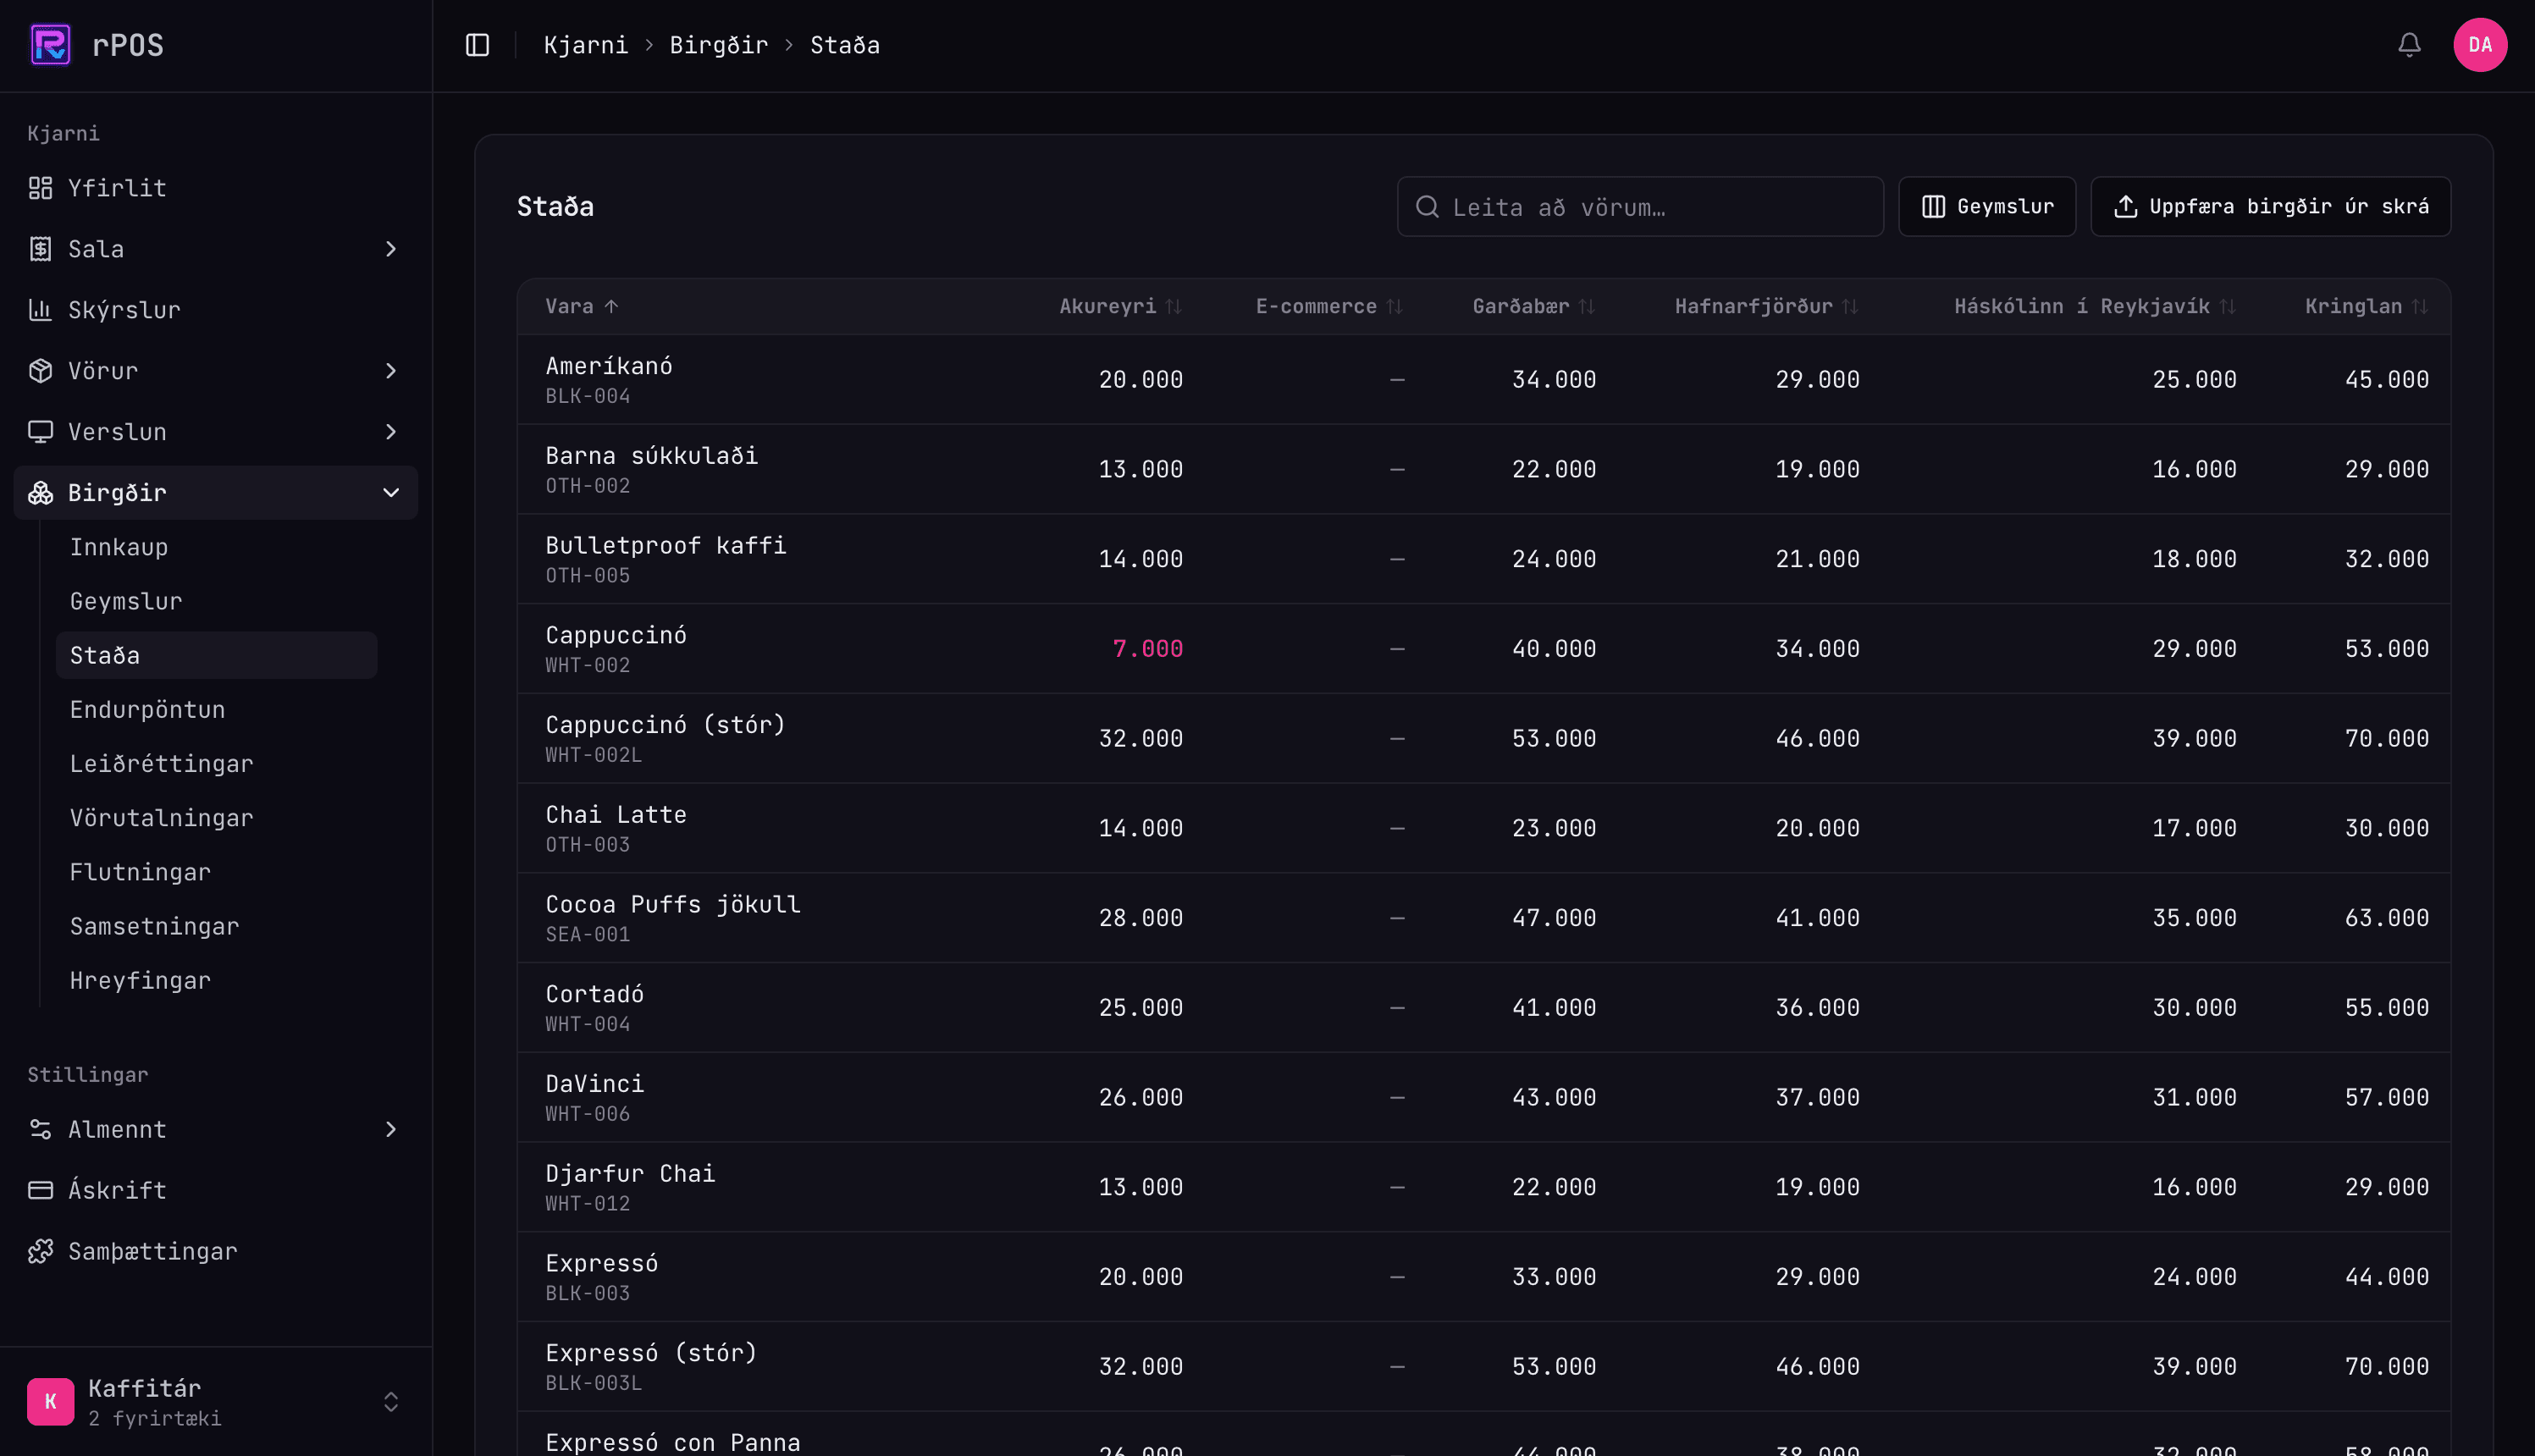Click Cocoa Puffs jökull product name
Image resolution: width=2535 pixels, height=1456 pixels.
coord(673,905)
